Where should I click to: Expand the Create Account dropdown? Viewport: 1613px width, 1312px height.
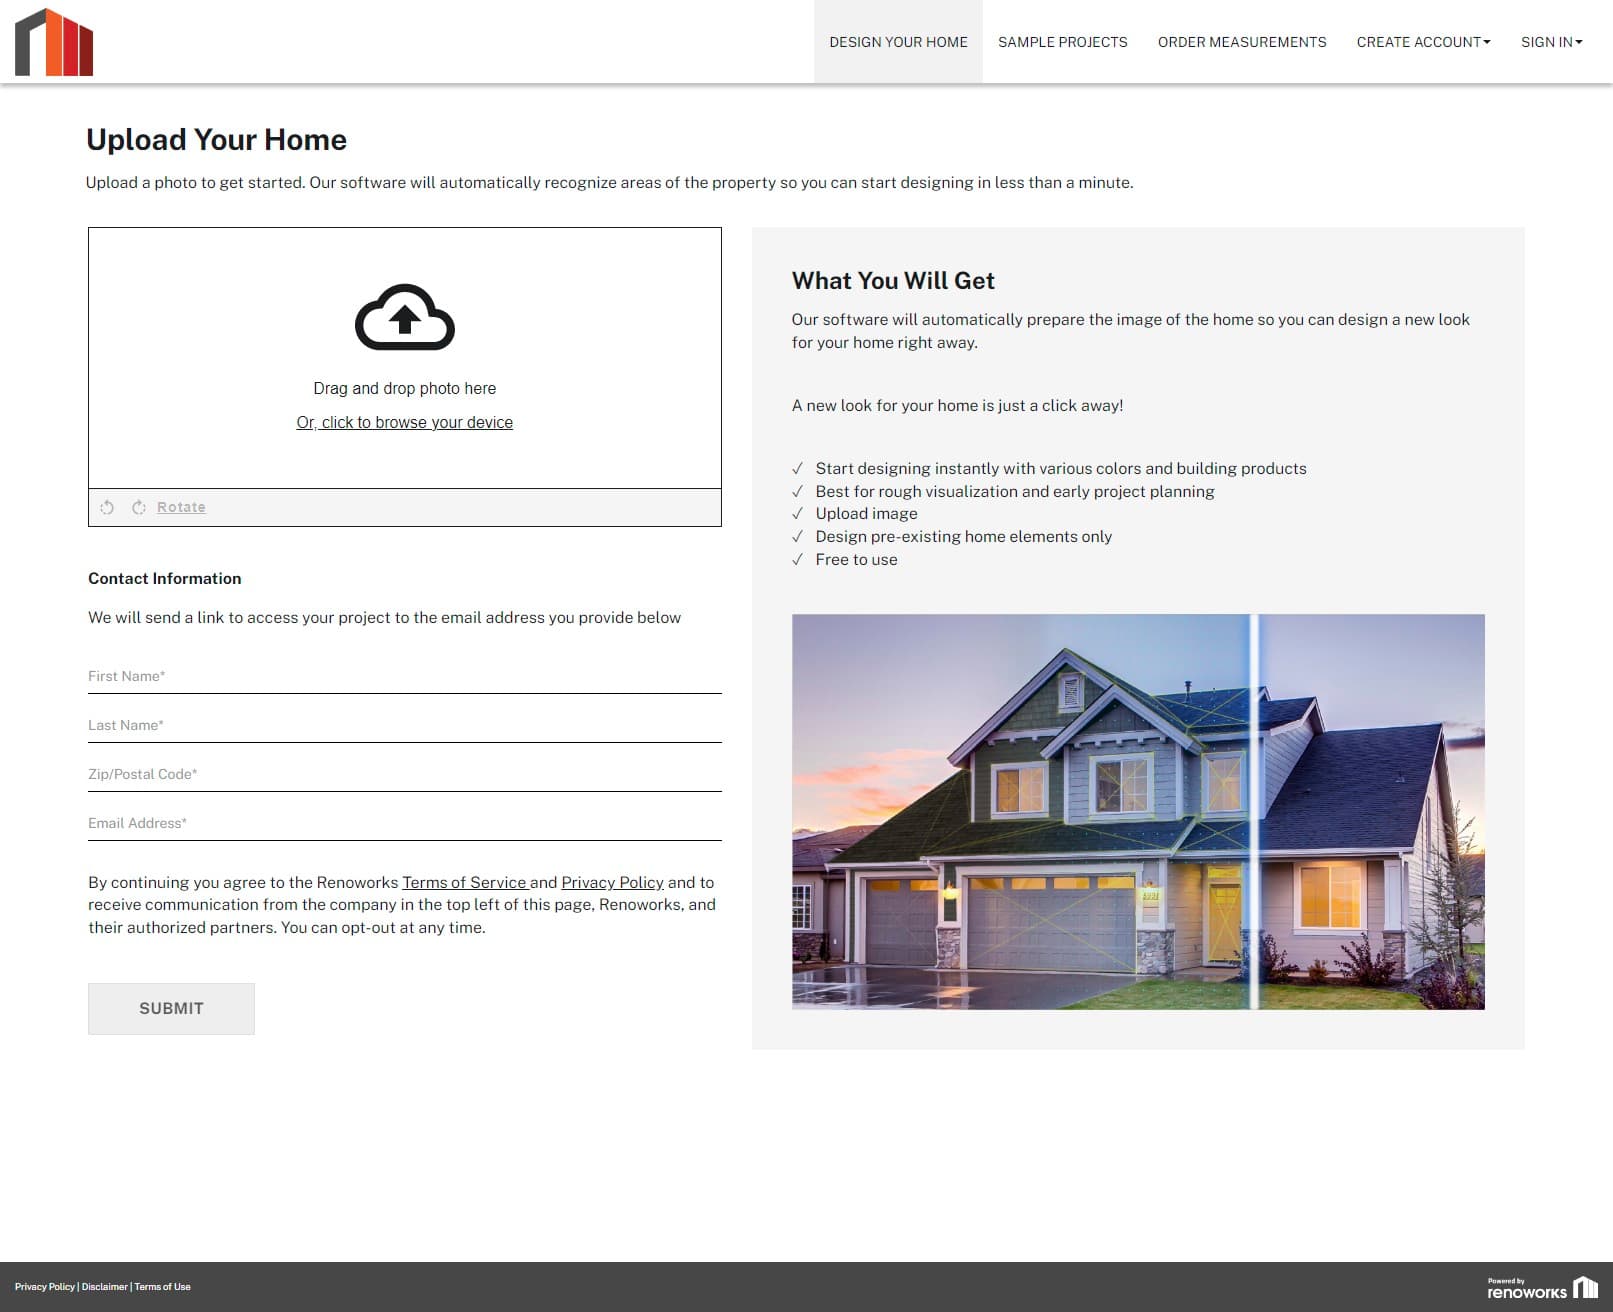click(1423, 42)
